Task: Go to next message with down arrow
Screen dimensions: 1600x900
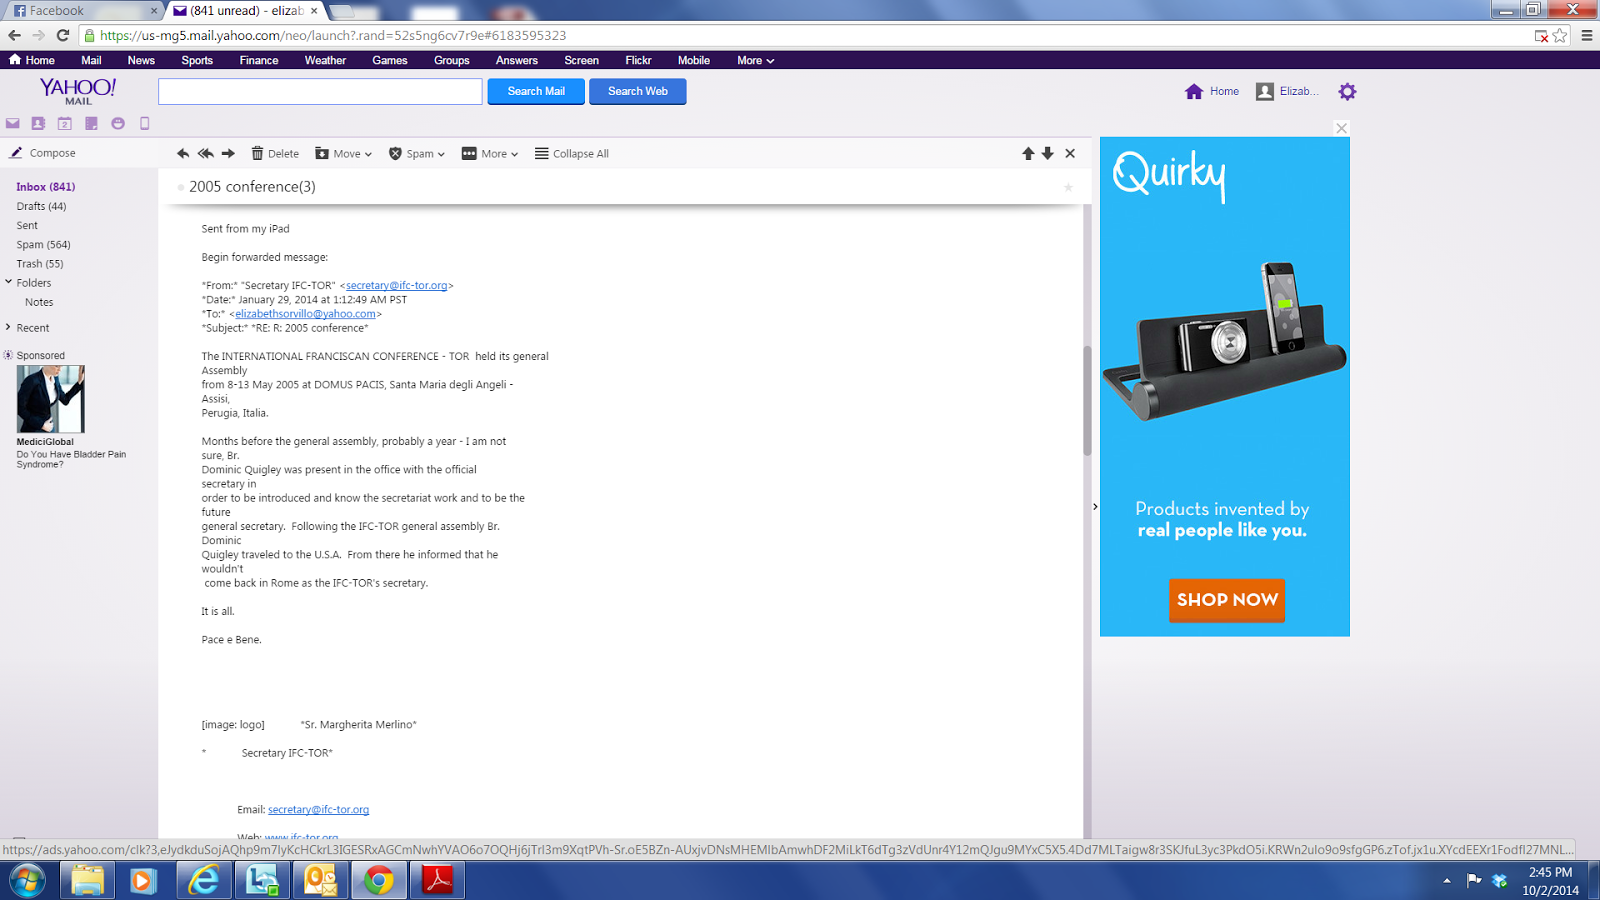Action: (1048, 153)
